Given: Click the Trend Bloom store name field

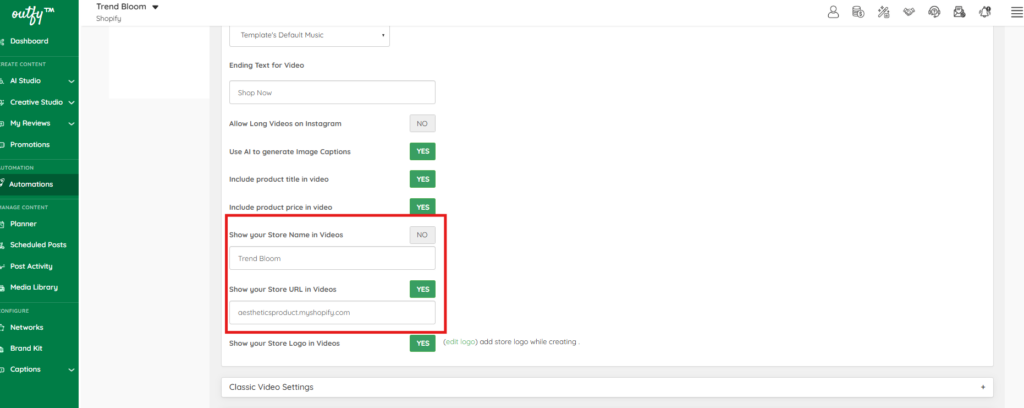Looking at the screenshot, I should [x=332, y=259].
